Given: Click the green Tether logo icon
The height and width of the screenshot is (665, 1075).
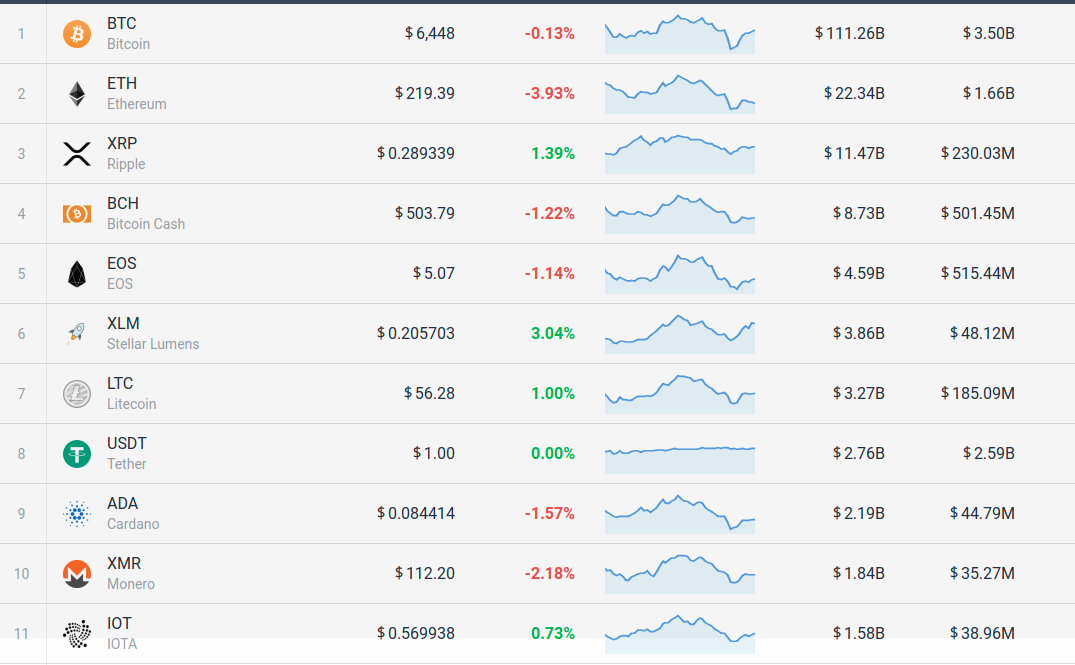Looking at the screenshot, I should (77, 454).
